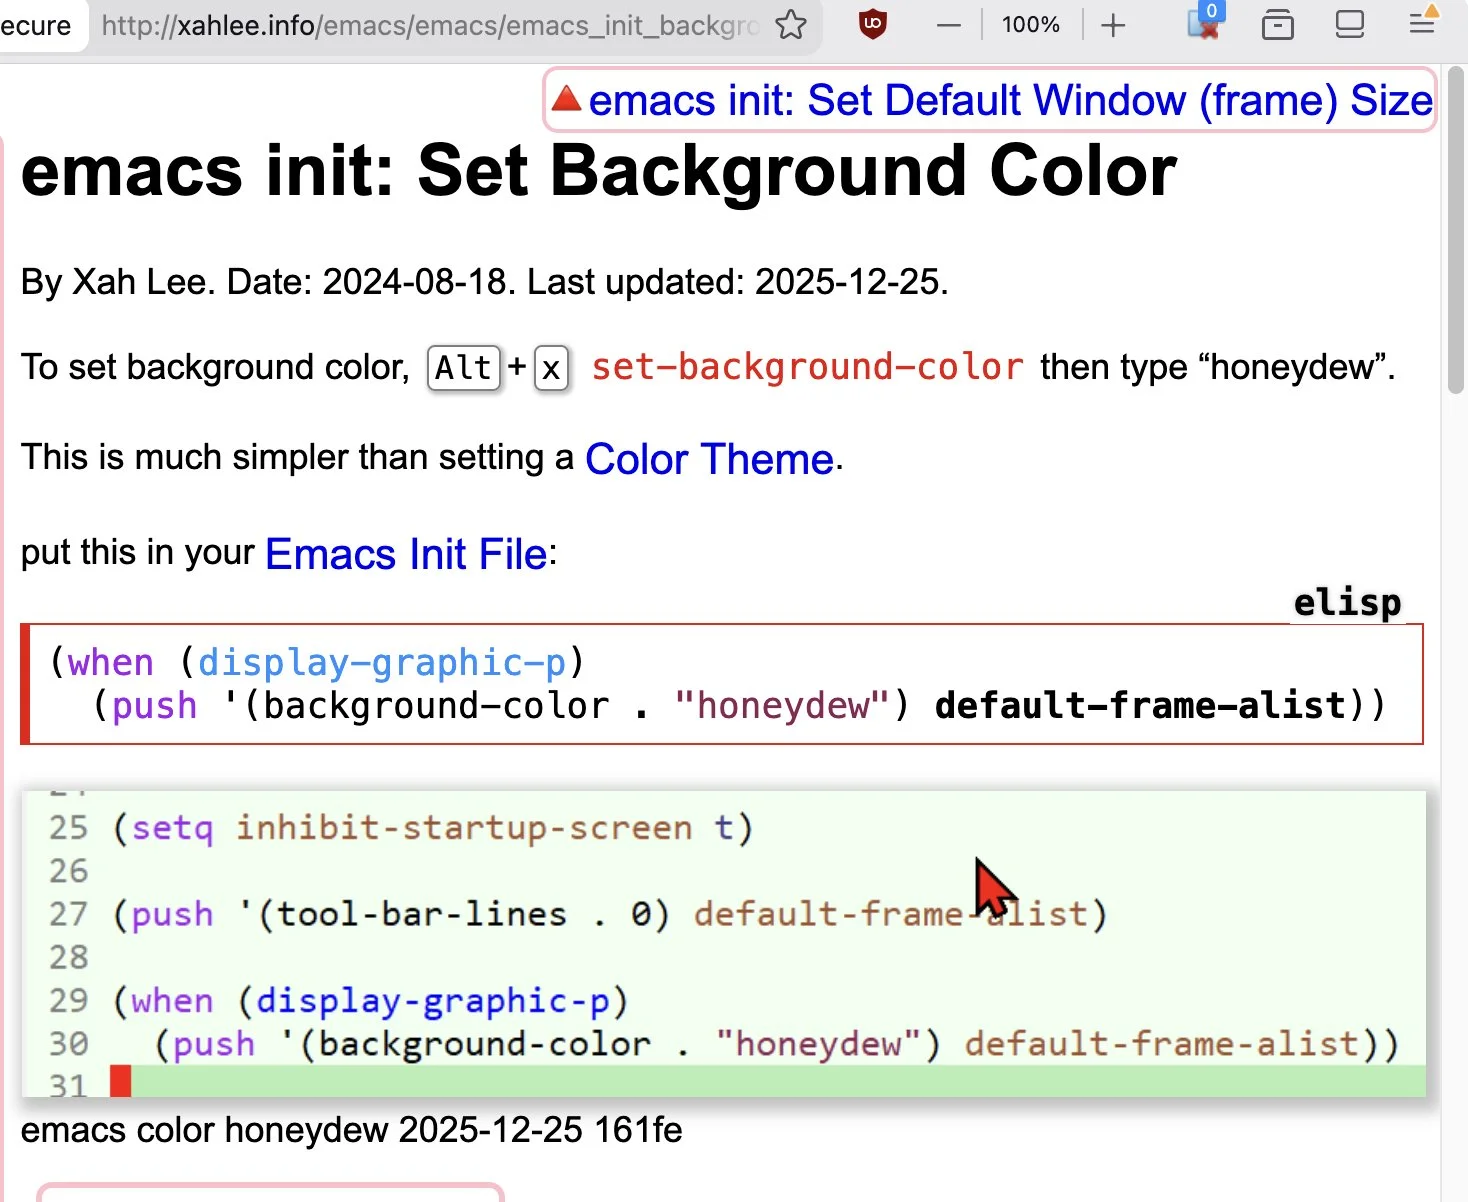Click the 'elisp' code language label
1468x1202 pixels.
click(1347, 602)
